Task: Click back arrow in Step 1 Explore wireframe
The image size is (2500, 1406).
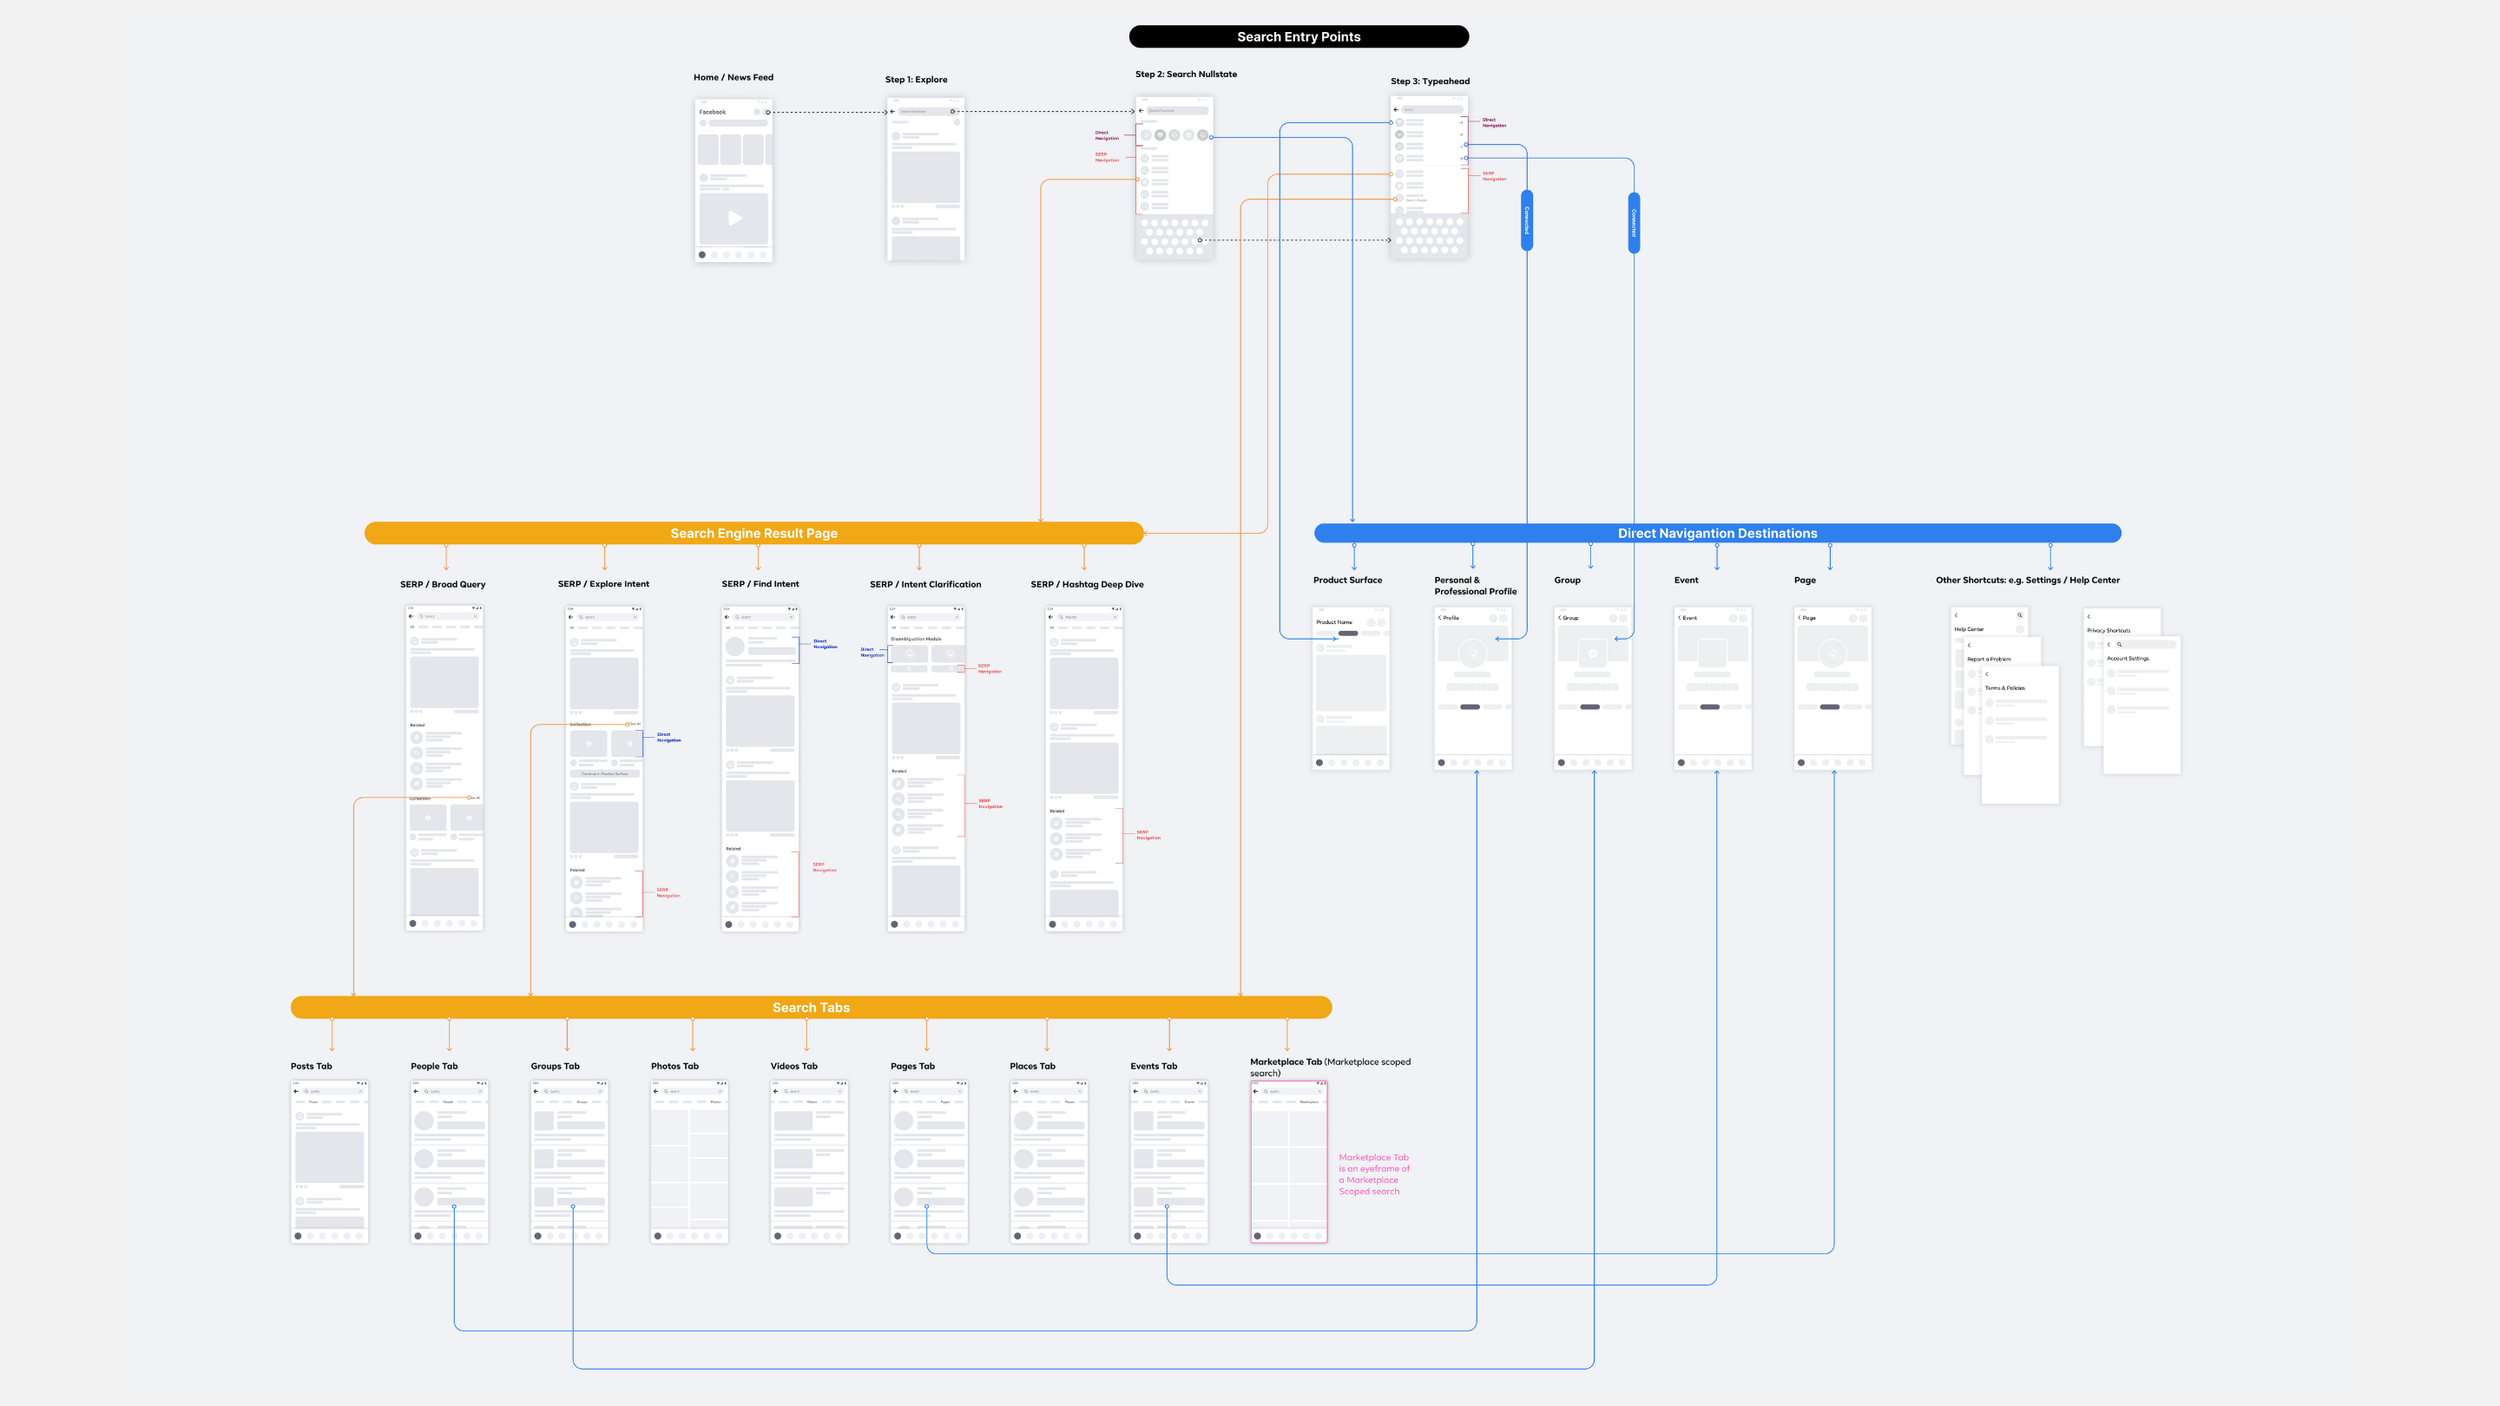Action: tap(893, 112)
